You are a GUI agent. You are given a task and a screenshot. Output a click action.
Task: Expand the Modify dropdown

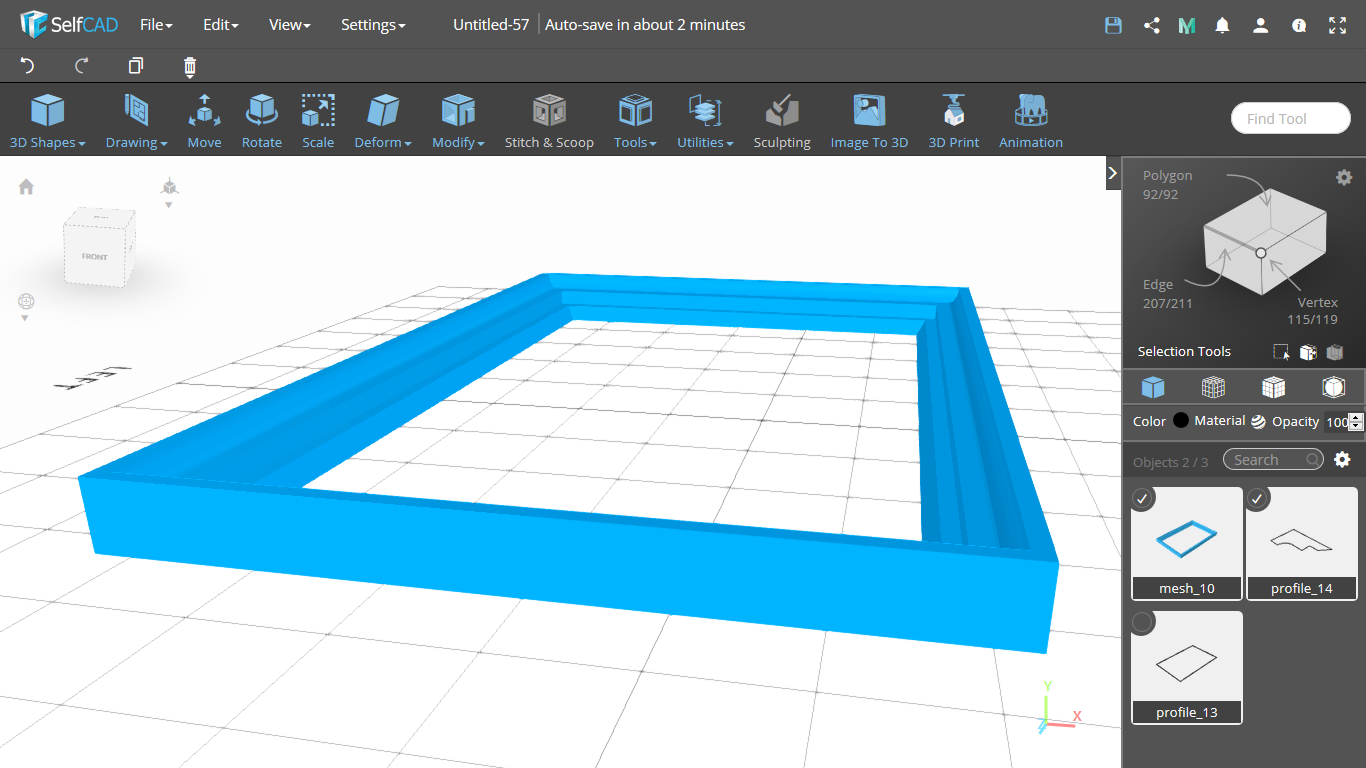coord(458,121)
